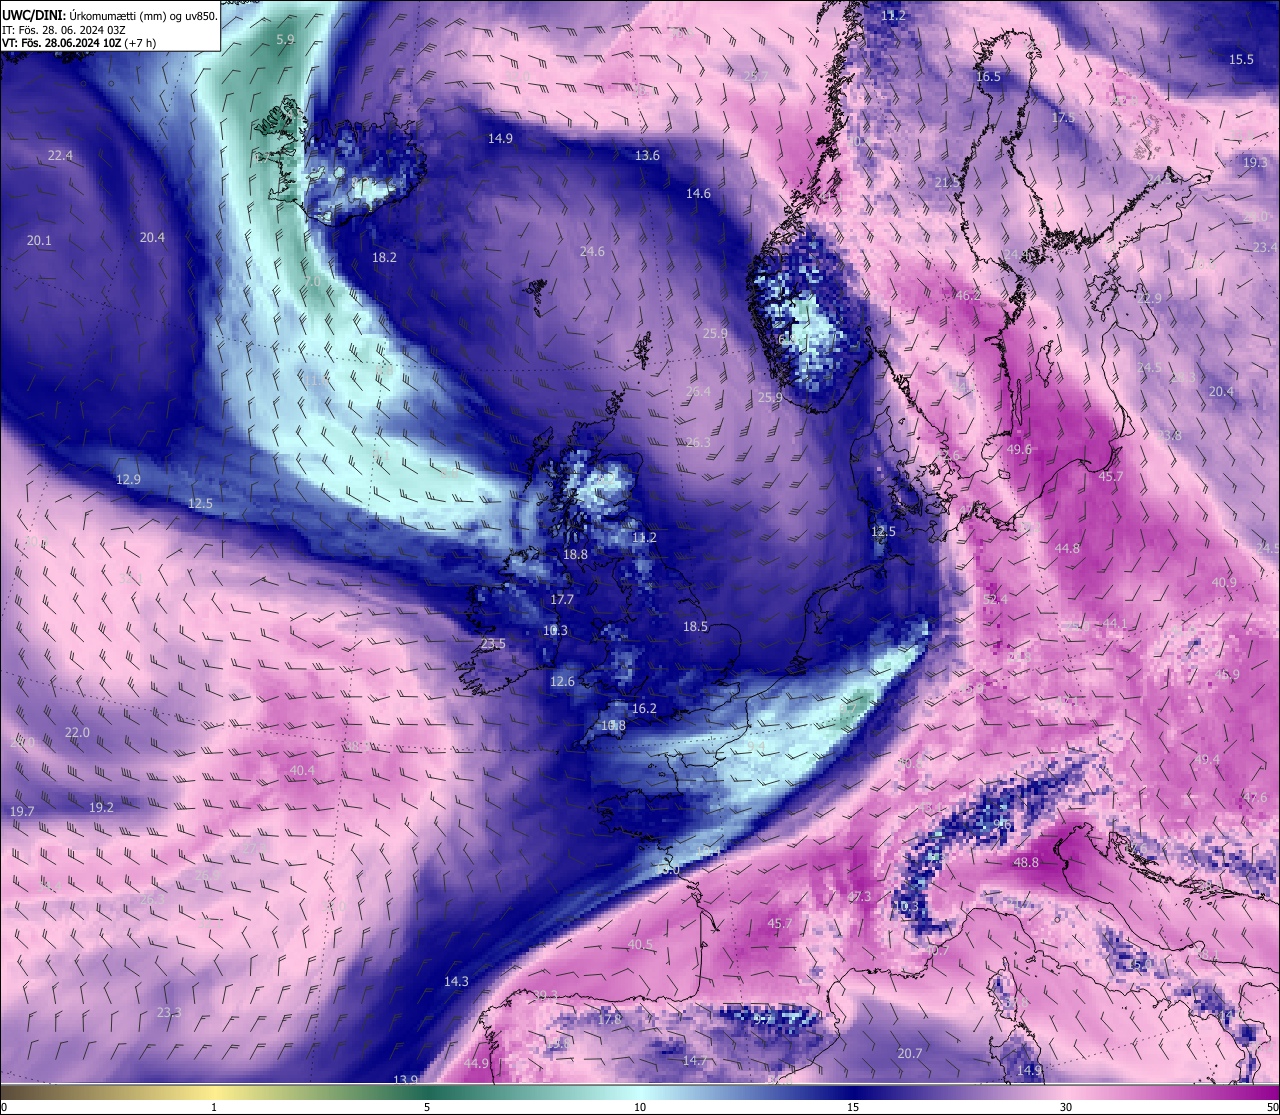
Task: Click the 20.1 value label
Action: coord(39,240)
